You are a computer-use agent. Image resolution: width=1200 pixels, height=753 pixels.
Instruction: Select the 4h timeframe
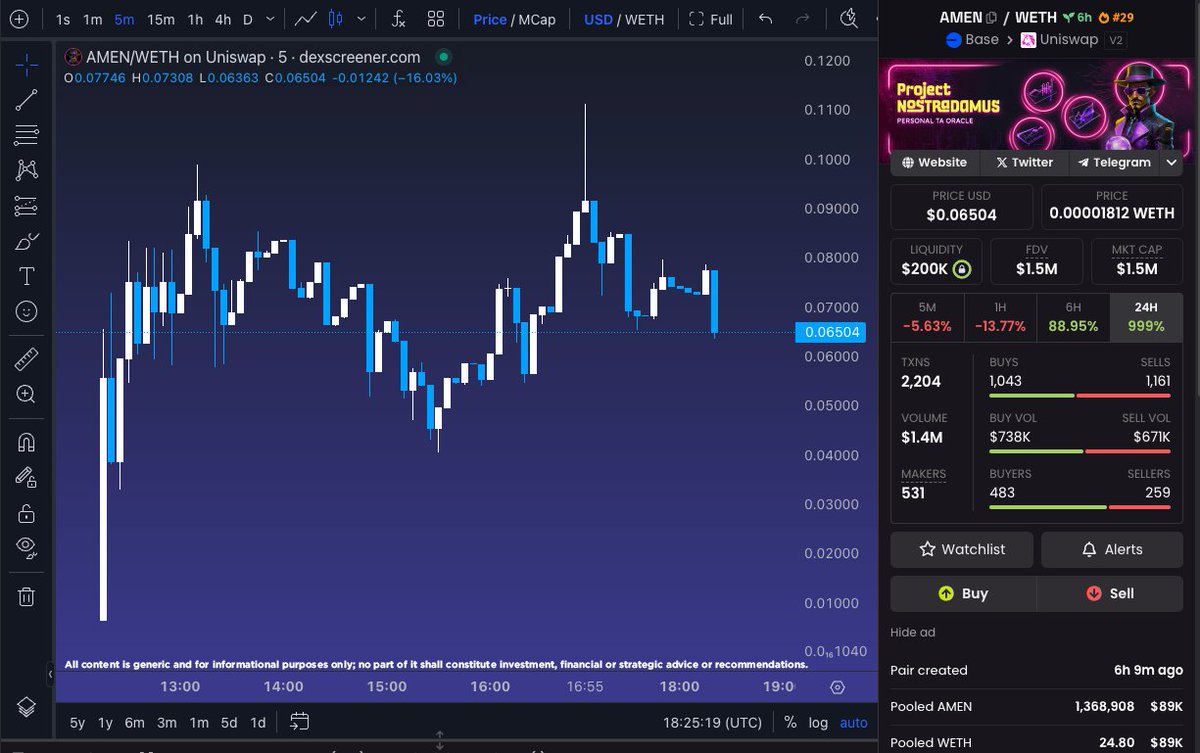point(223,19)
